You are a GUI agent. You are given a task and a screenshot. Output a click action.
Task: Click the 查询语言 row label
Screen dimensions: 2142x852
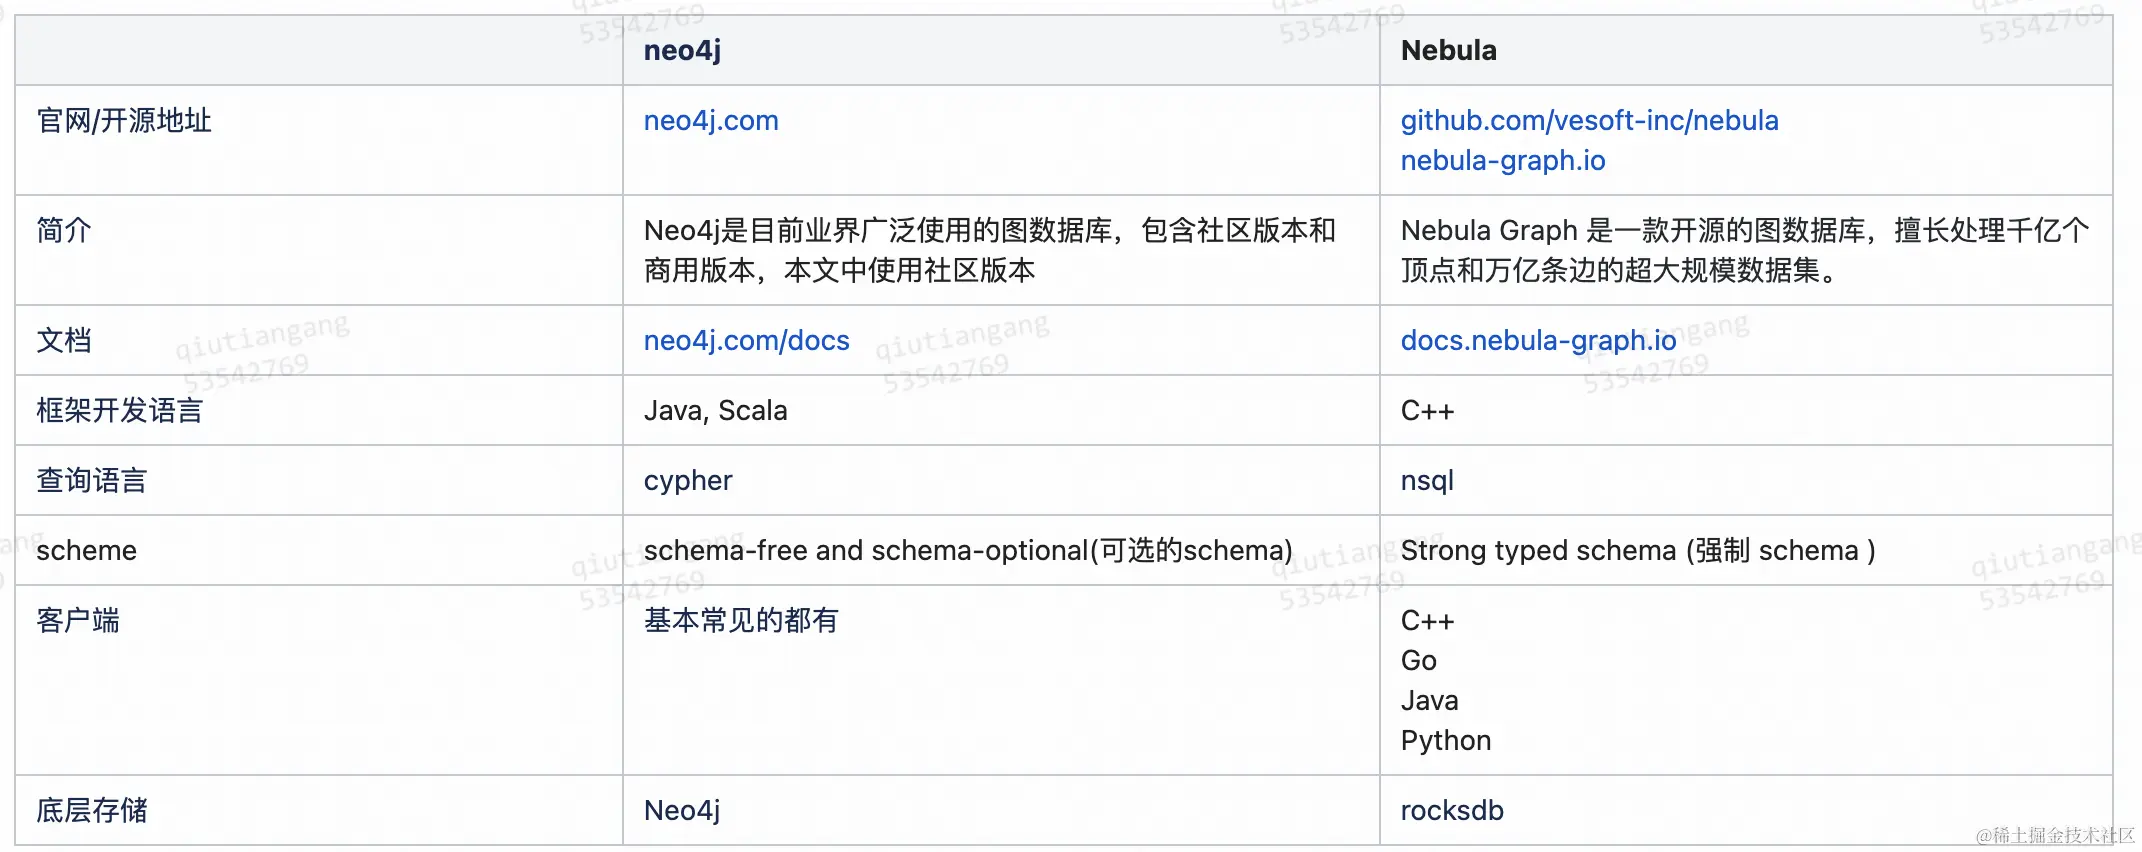(91, 481)
